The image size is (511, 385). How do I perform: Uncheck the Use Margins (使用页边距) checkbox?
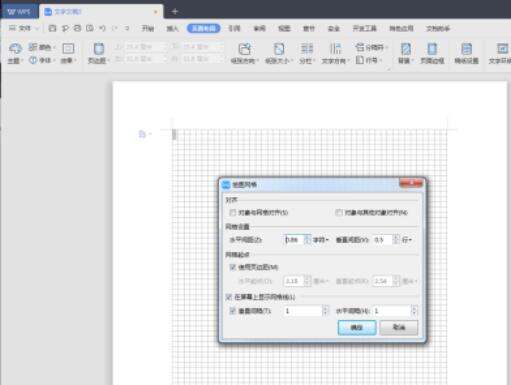[x=233, y=267]
